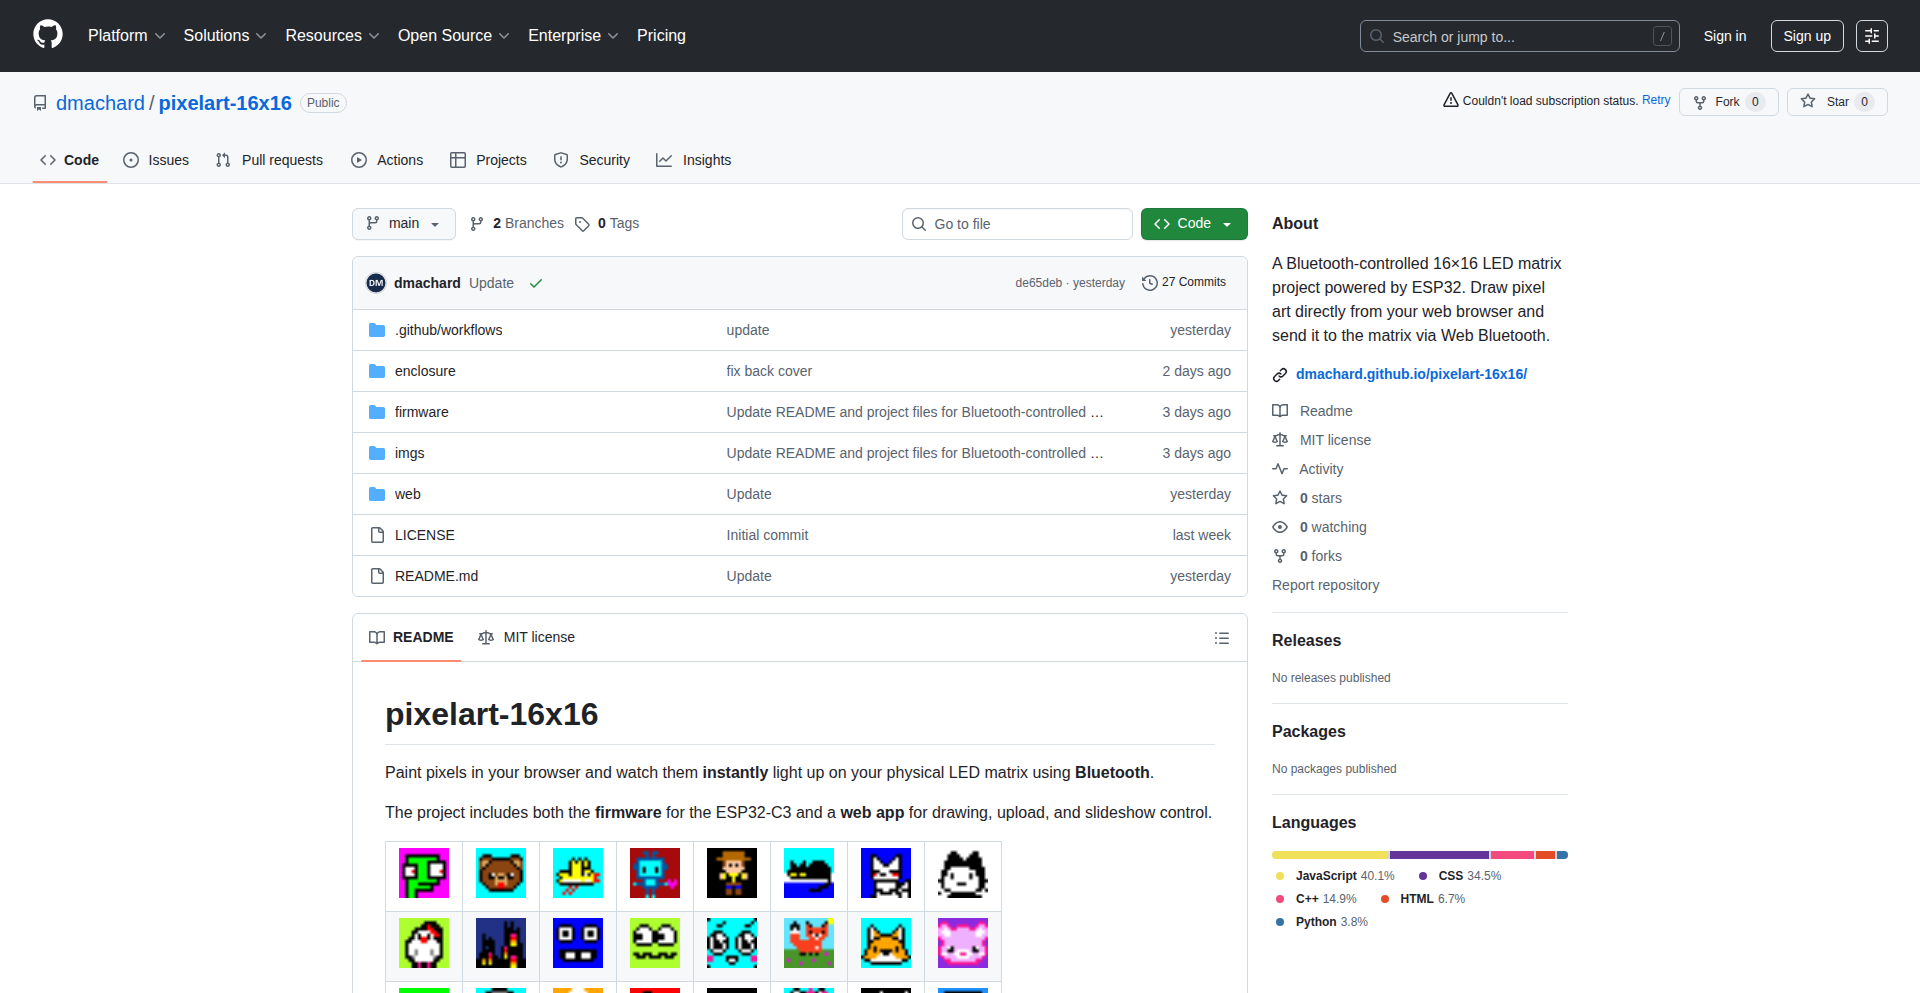Click the yellow JavaScript segment in language bar
The width and height of the screenshot is (1920, 993).
coord(1329,855)
